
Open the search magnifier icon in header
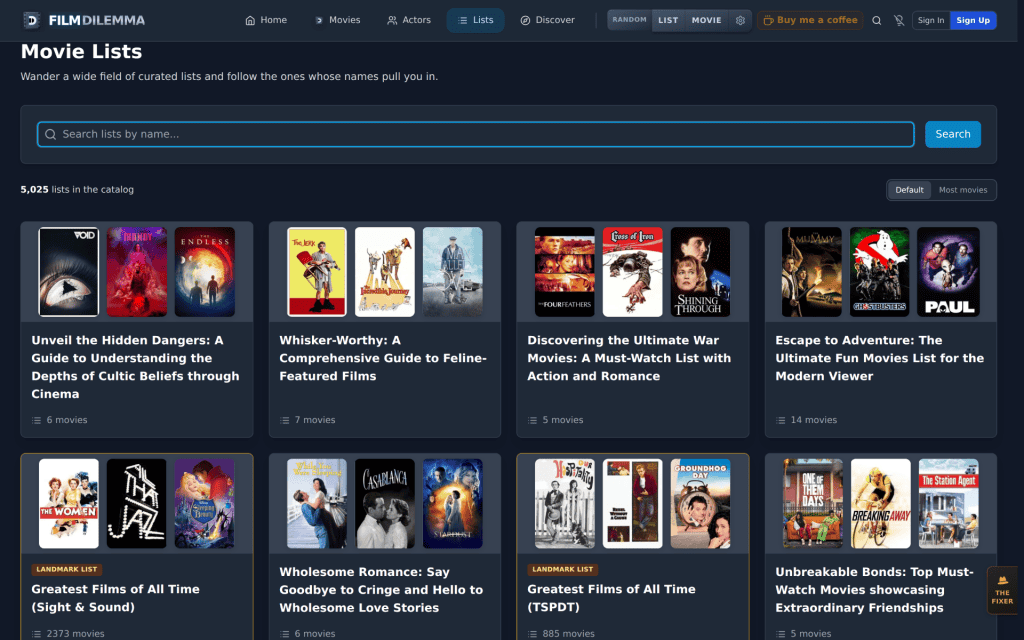click(x=876, y=20)
